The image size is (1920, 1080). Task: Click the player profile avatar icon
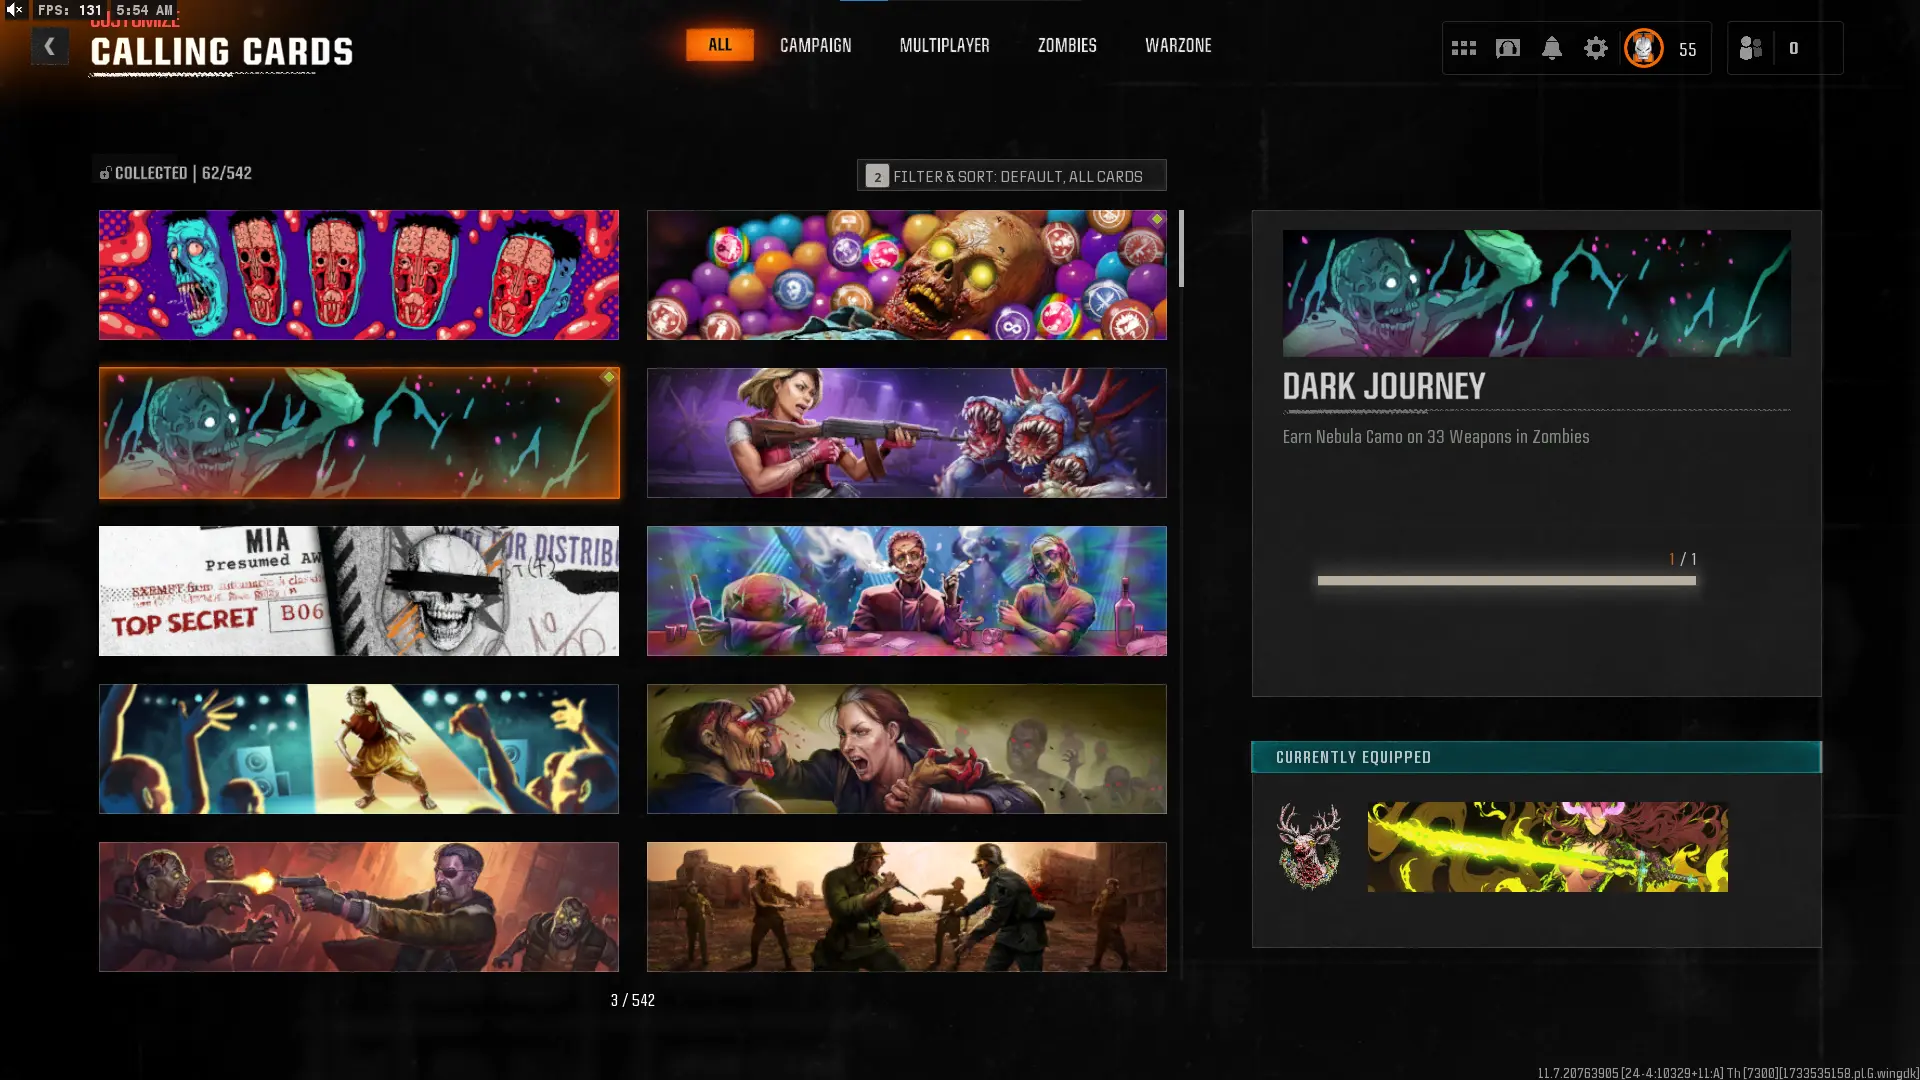pyautogui.click(x=1643, y=48)
